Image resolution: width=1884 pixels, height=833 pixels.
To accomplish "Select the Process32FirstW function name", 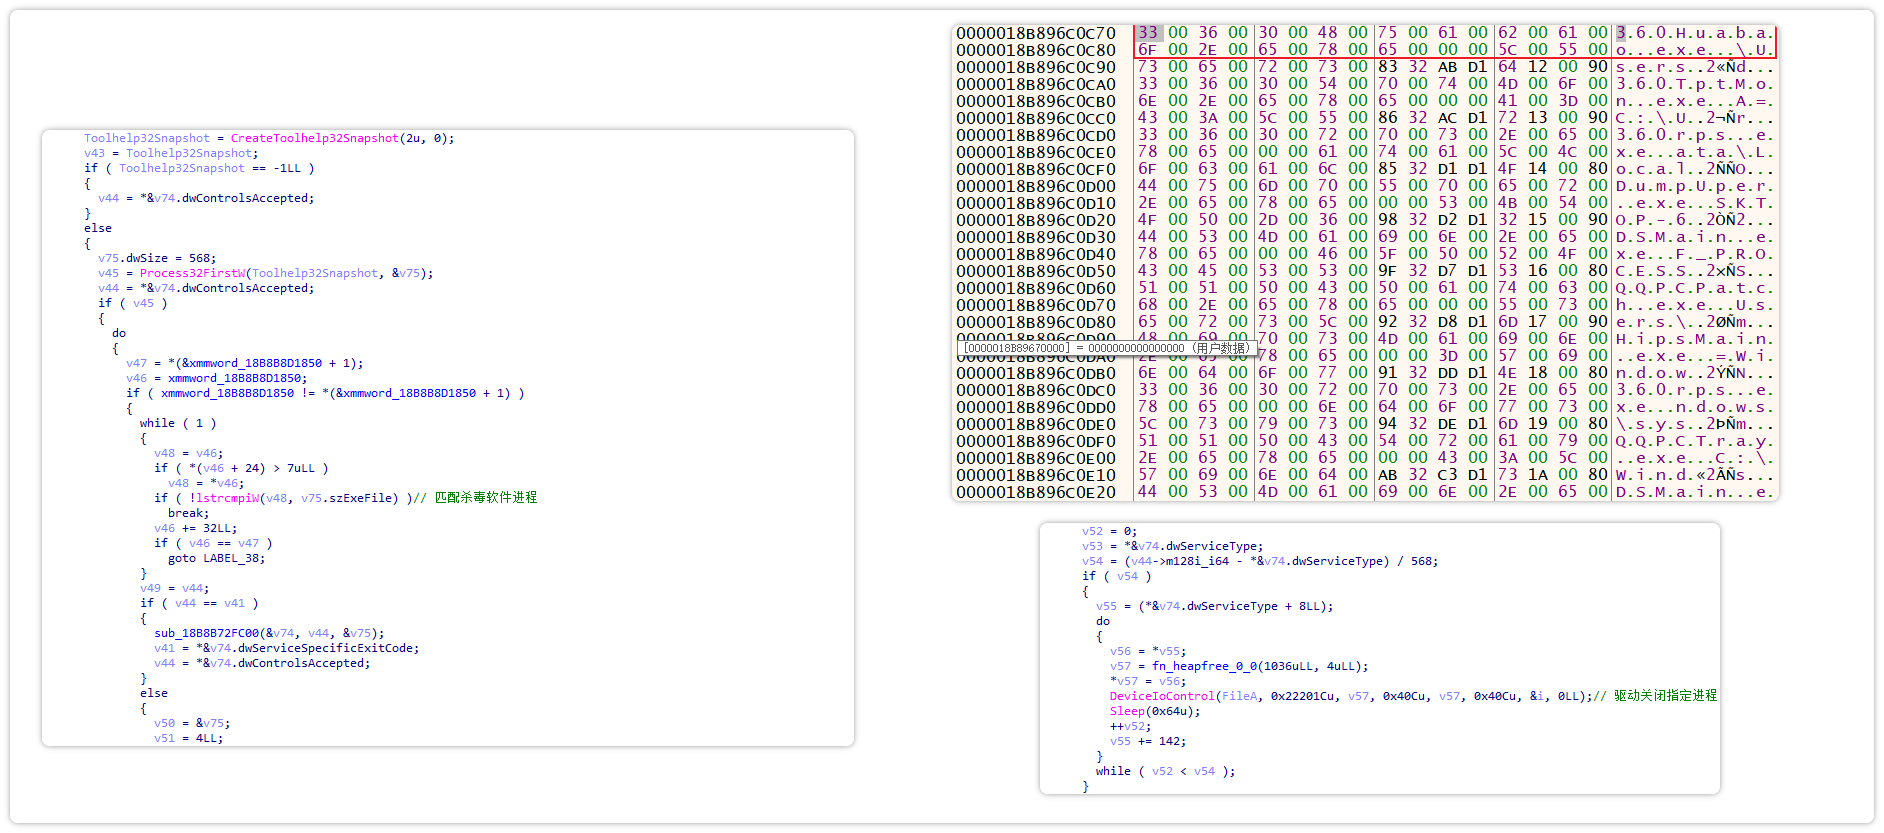I will (x=192, y=273).
